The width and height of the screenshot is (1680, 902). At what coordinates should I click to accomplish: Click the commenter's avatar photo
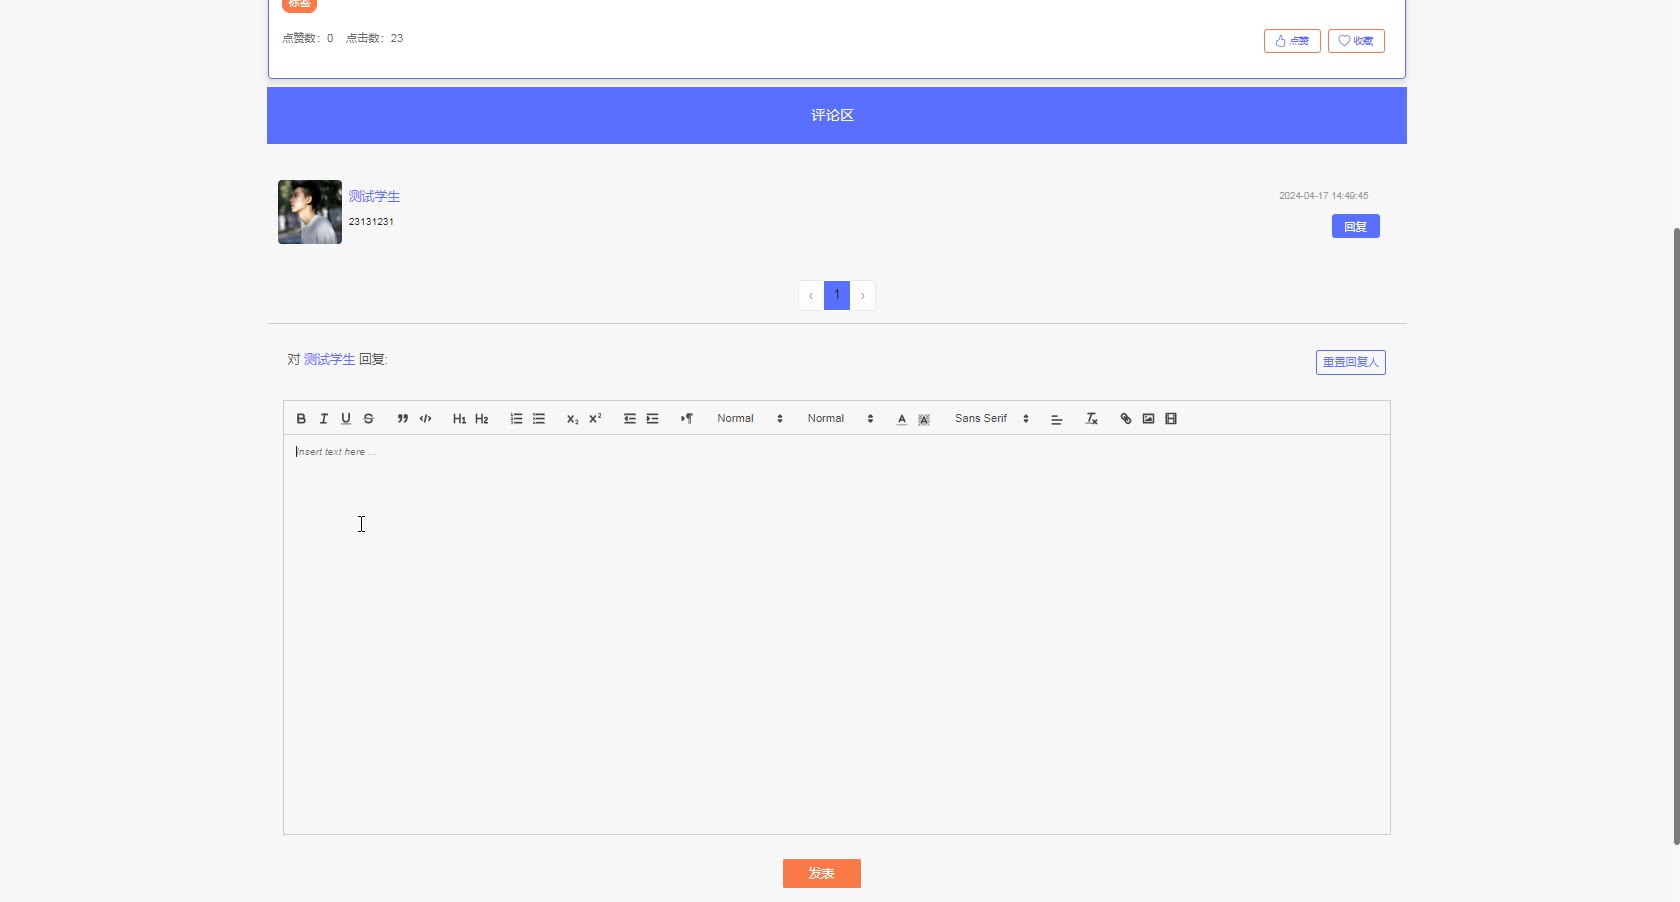(310, 212)
